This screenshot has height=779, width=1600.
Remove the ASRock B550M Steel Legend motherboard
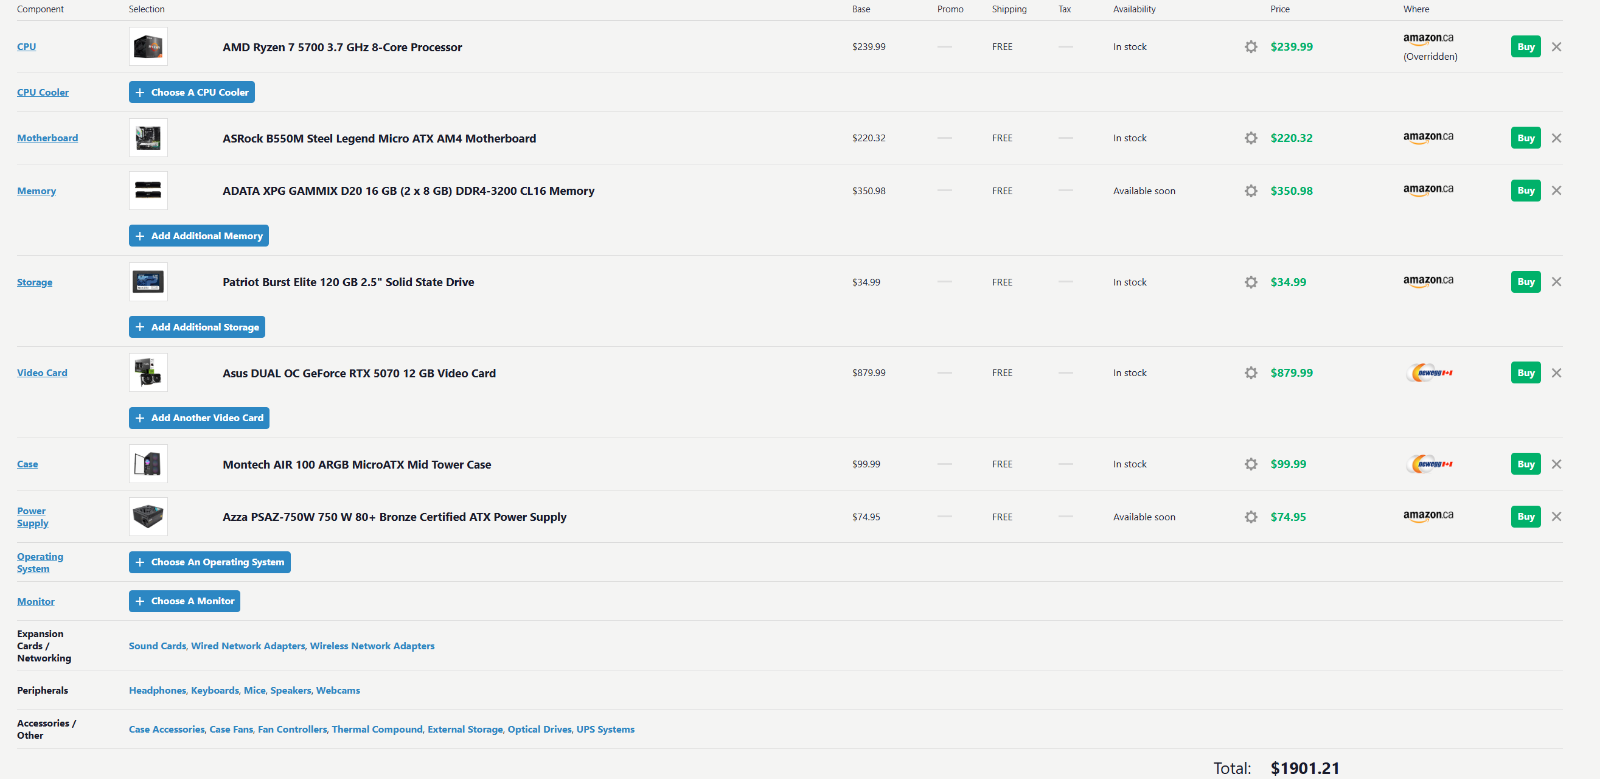[x=1556, y=138]
